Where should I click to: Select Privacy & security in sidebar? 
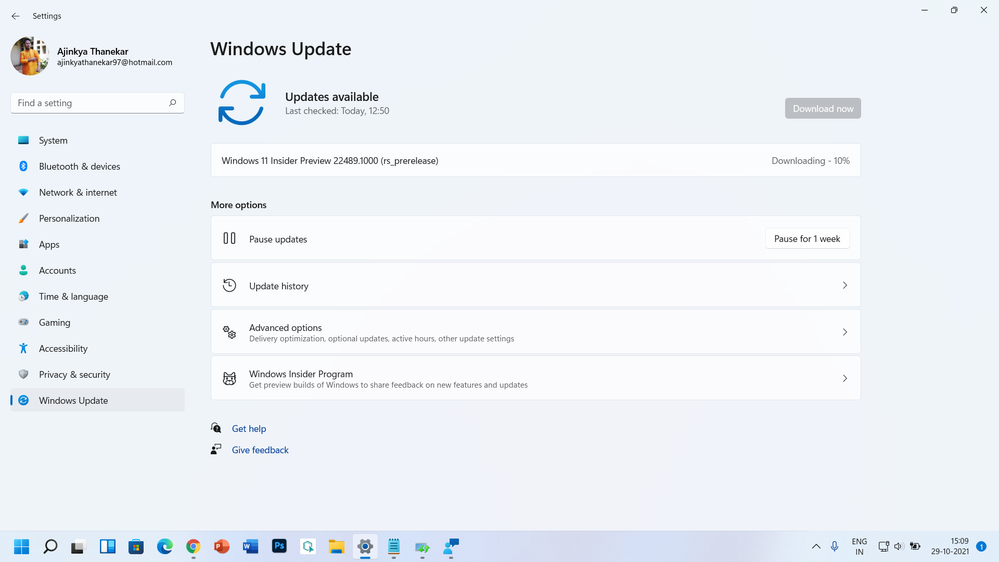(x=97, y=375)
